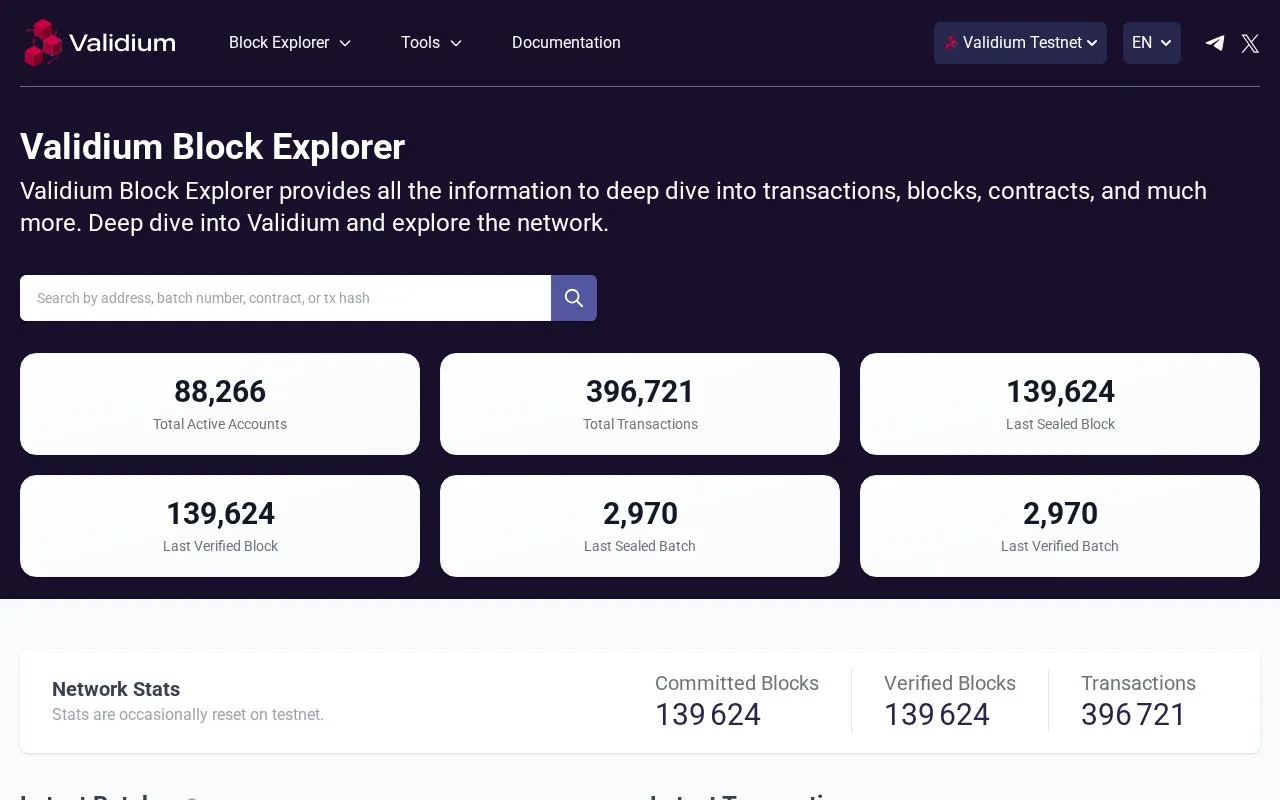Click the Last Sealed Batch label

pyautogui.click(x=640, y=546)
